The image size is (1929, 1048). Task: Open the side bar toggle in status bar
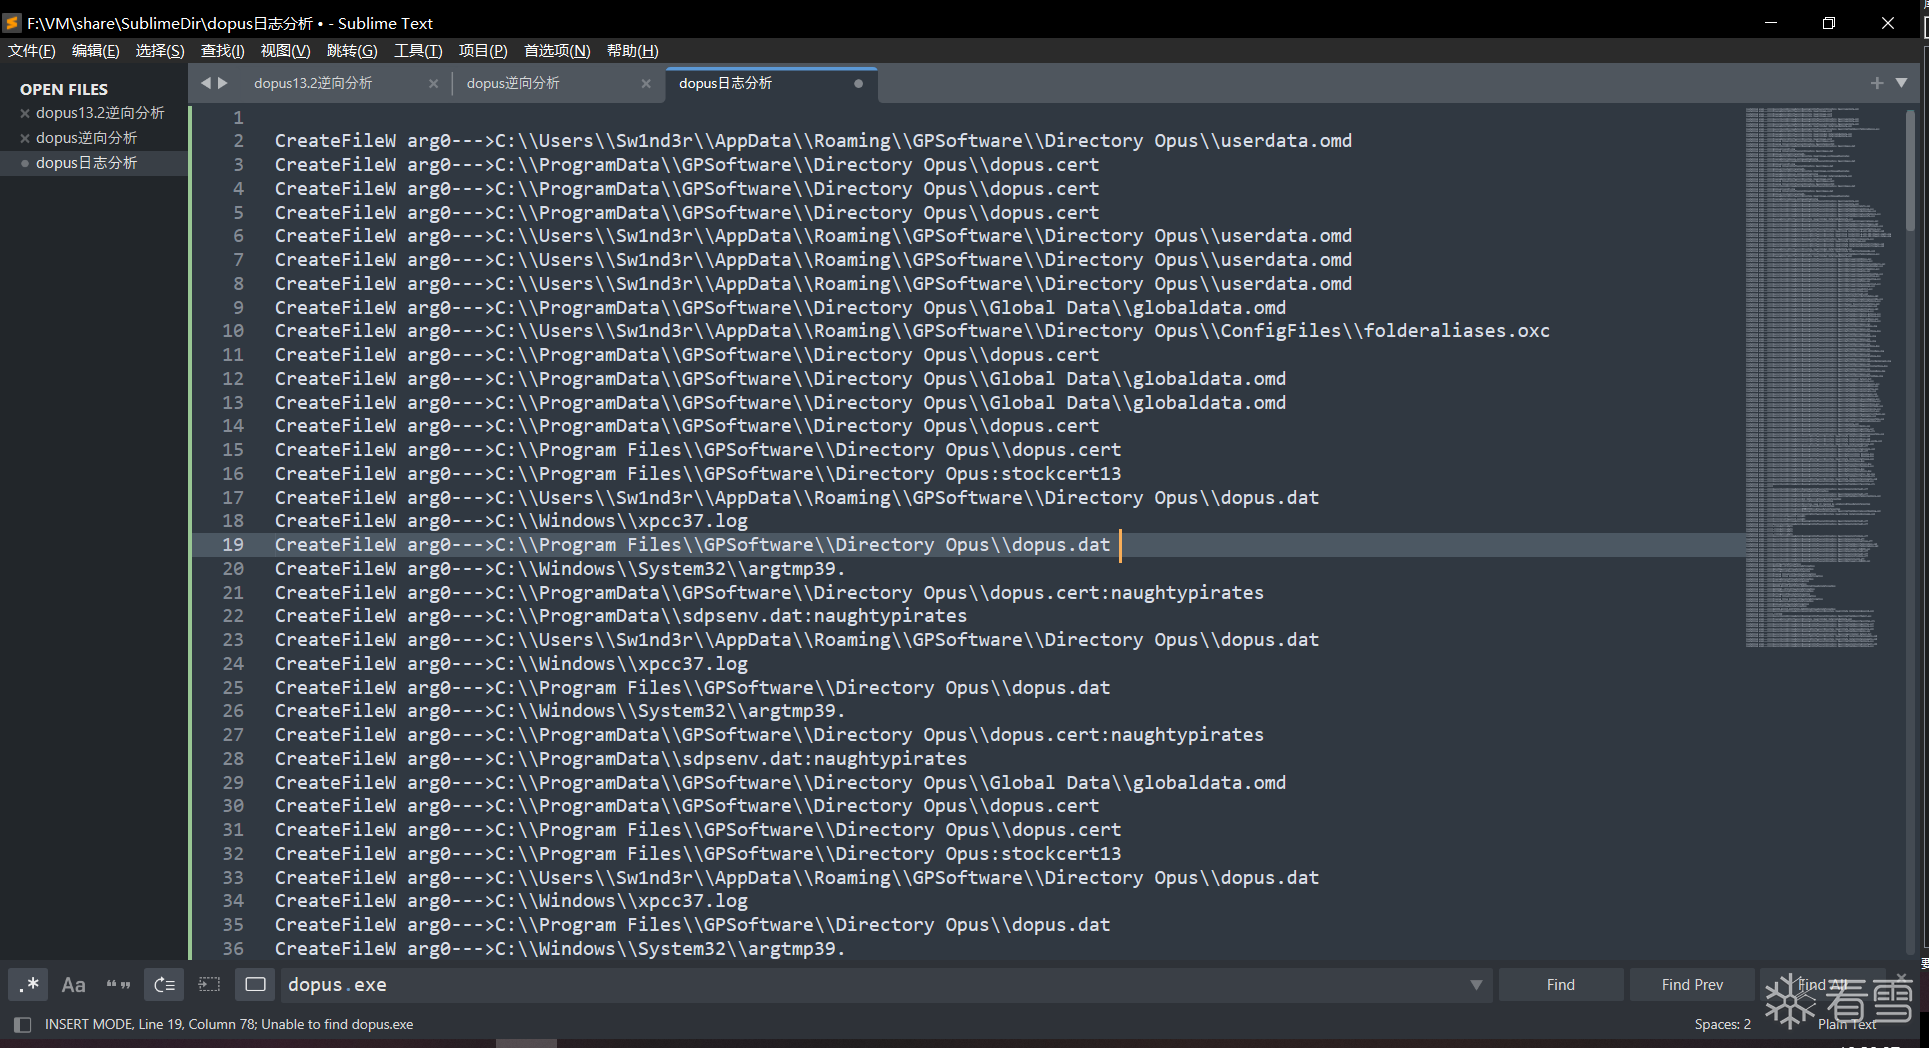pos(23,1024)
